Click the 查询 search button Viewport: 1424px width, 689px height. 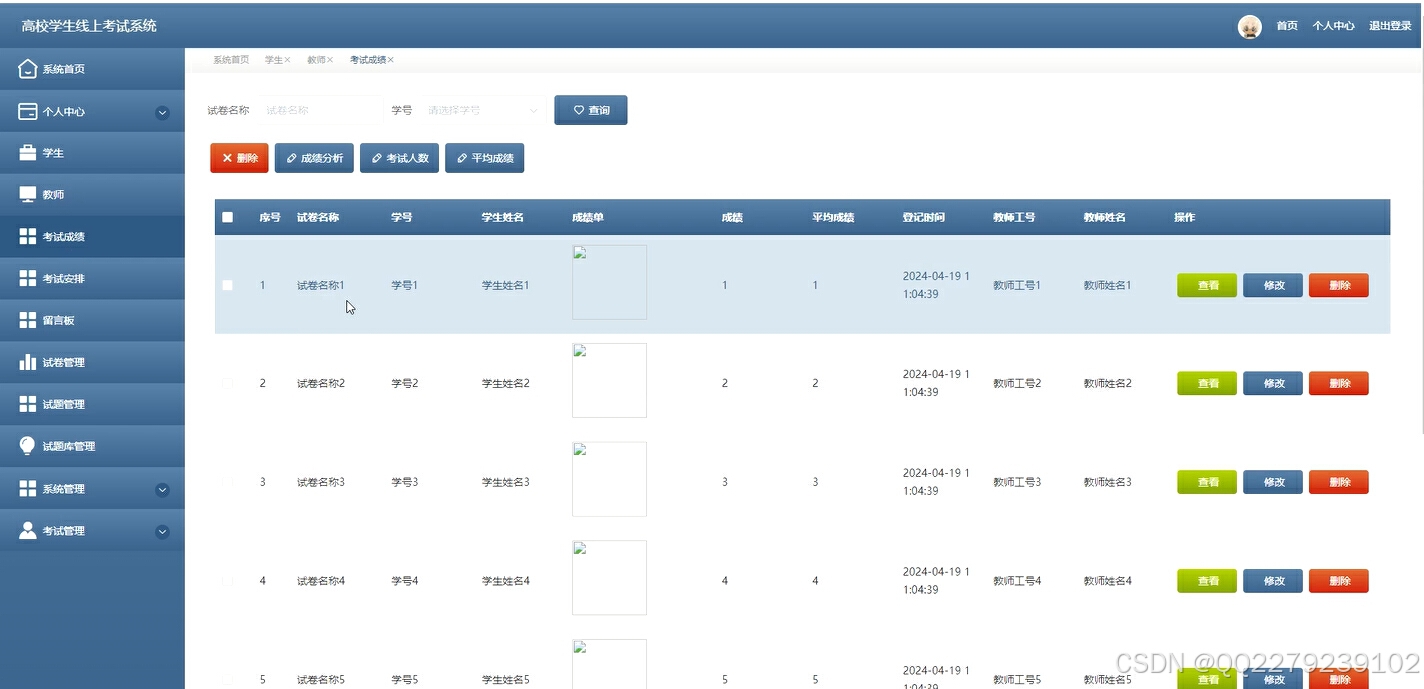pos(591,110)
